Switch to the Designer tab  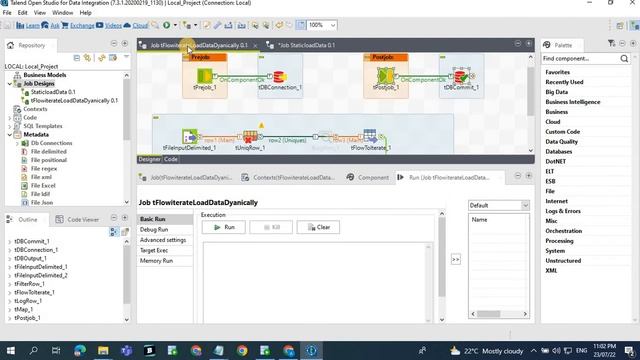point(149,159)
